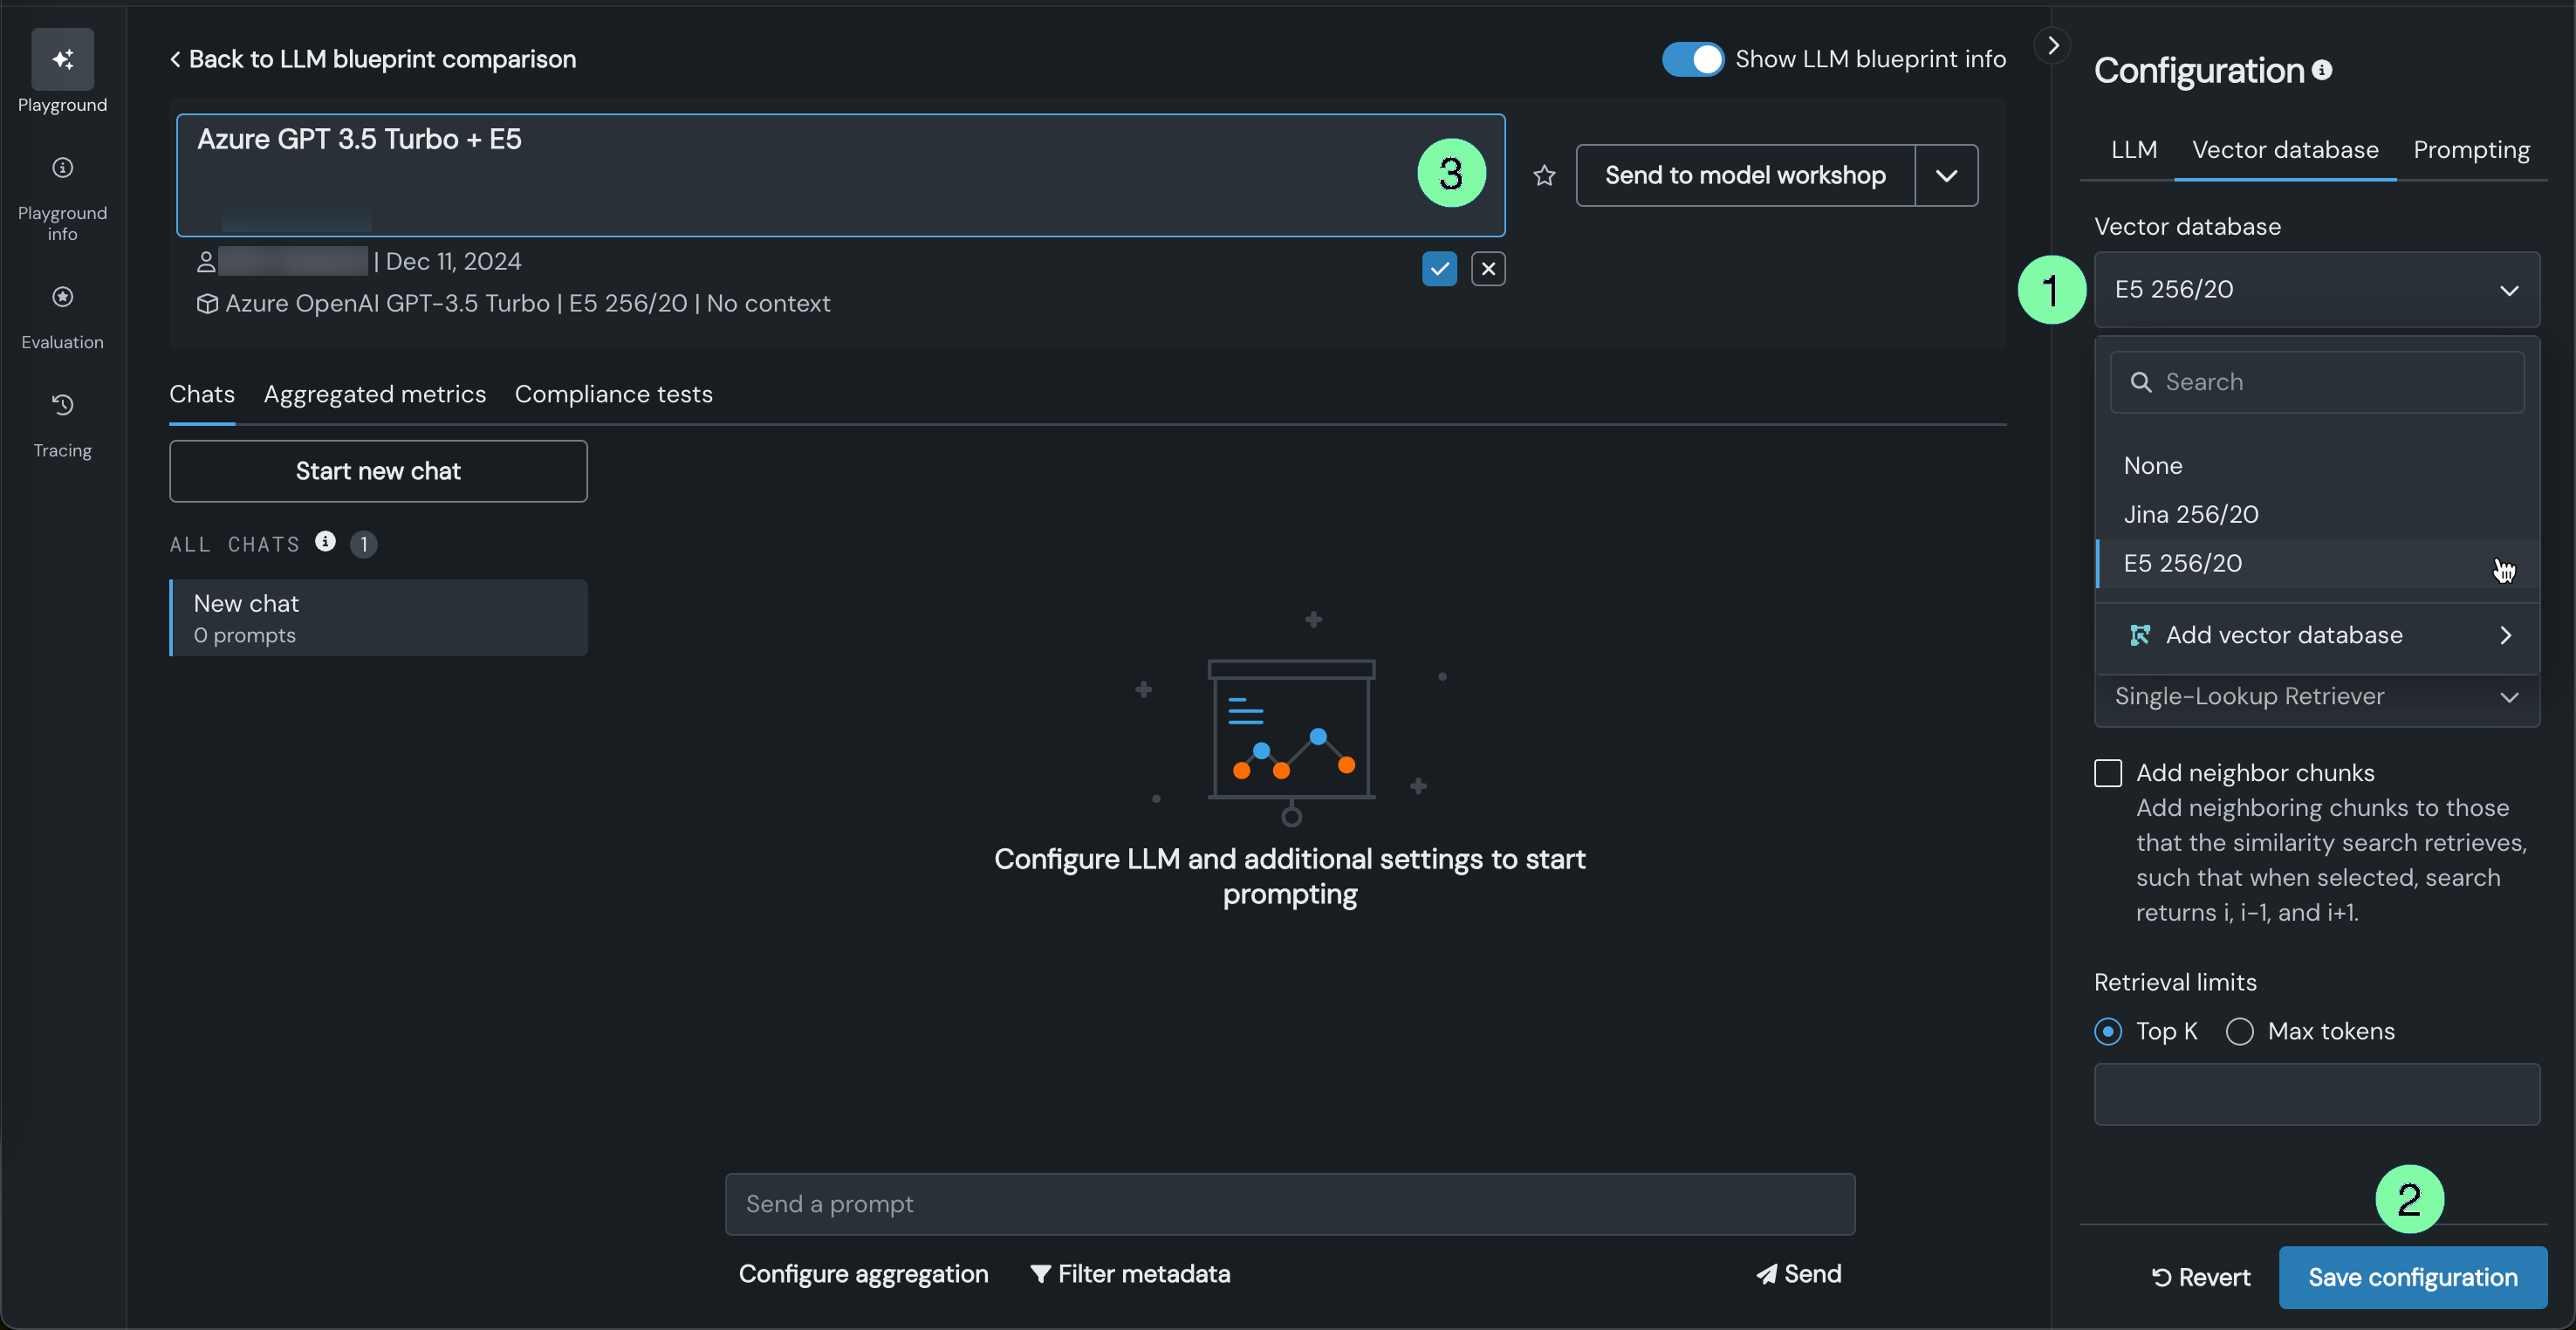Open the Playground sidebar icon
Viewport: 2576px width, 1330px height.
(x=62, y=60)
